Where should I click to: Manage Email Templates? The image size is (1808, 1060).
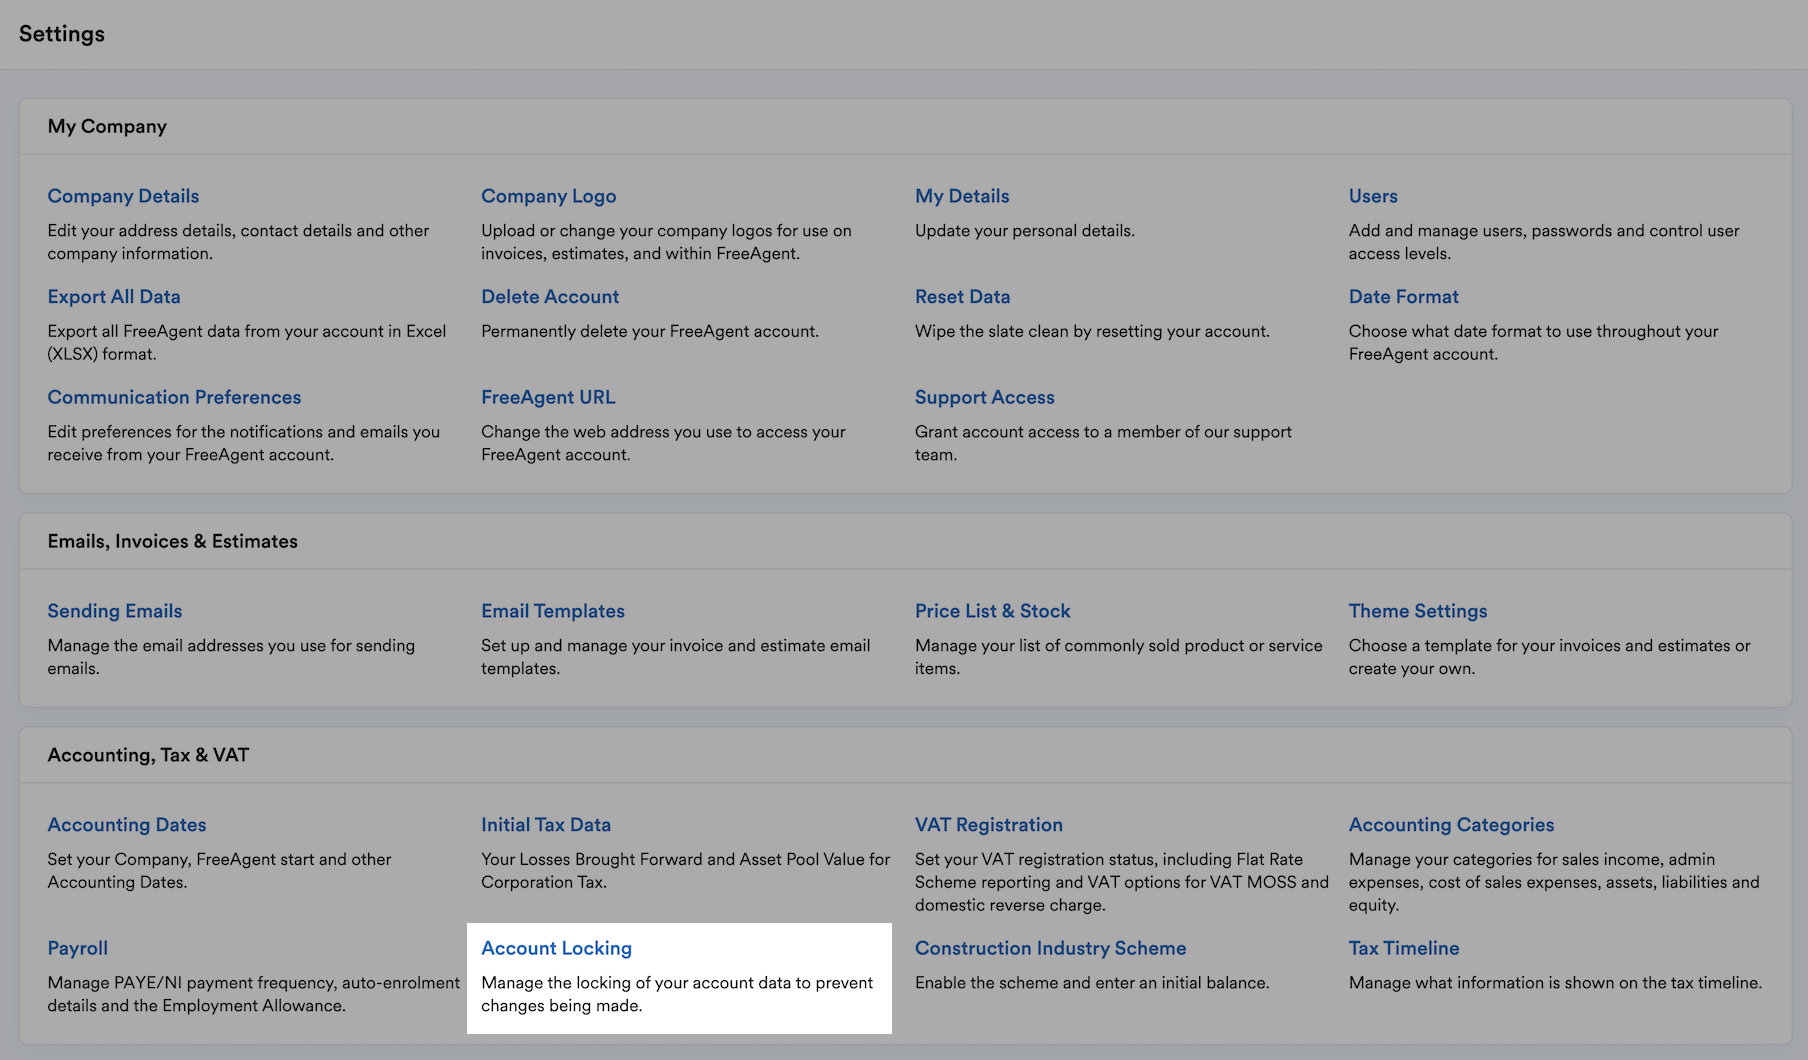coord(553,611)
